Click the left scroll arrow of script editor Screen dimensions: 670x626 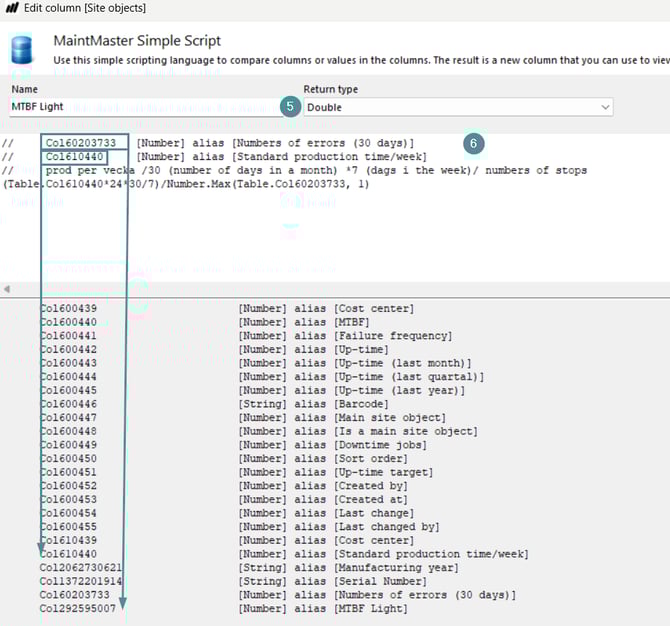tap(7, 289)
